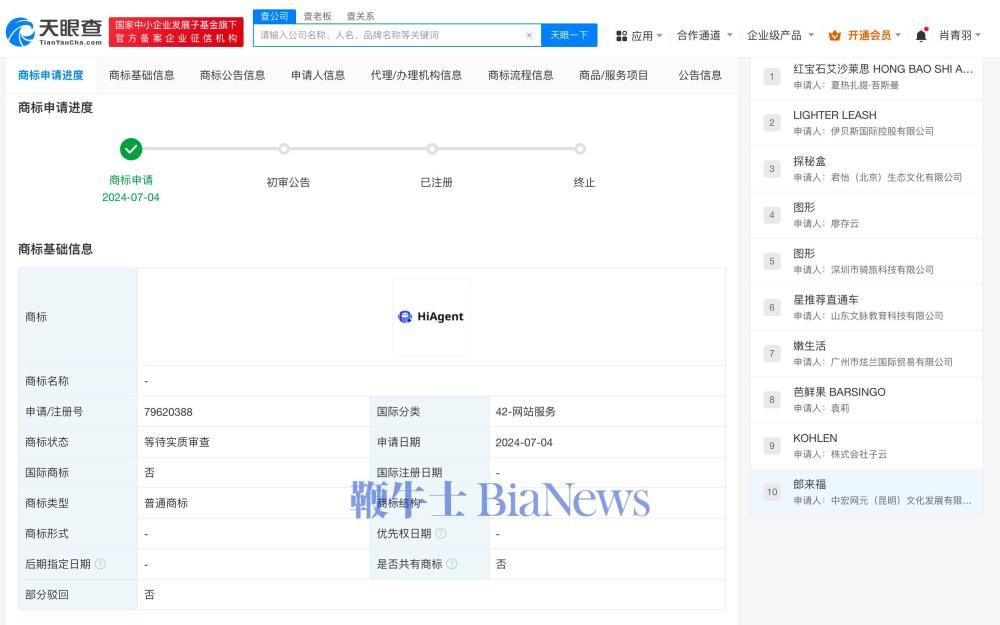Click the 天眼一下 search button
Viewport: 1000px width, 625px height.
click(x=569, y=35)
